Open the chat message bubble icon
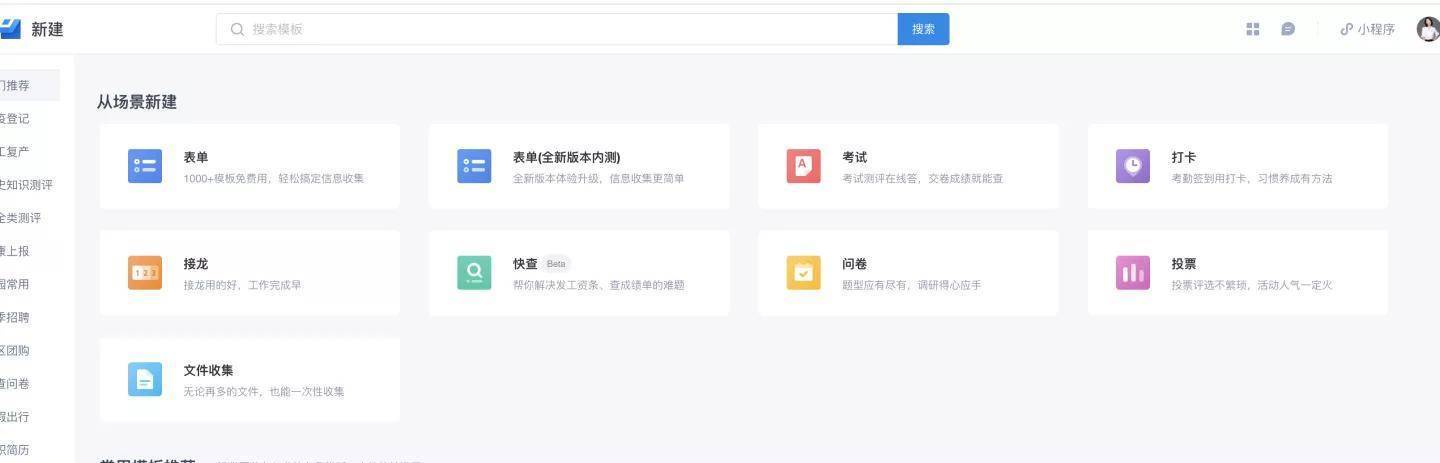The image size is (1440, 463). pos(1288,29)
